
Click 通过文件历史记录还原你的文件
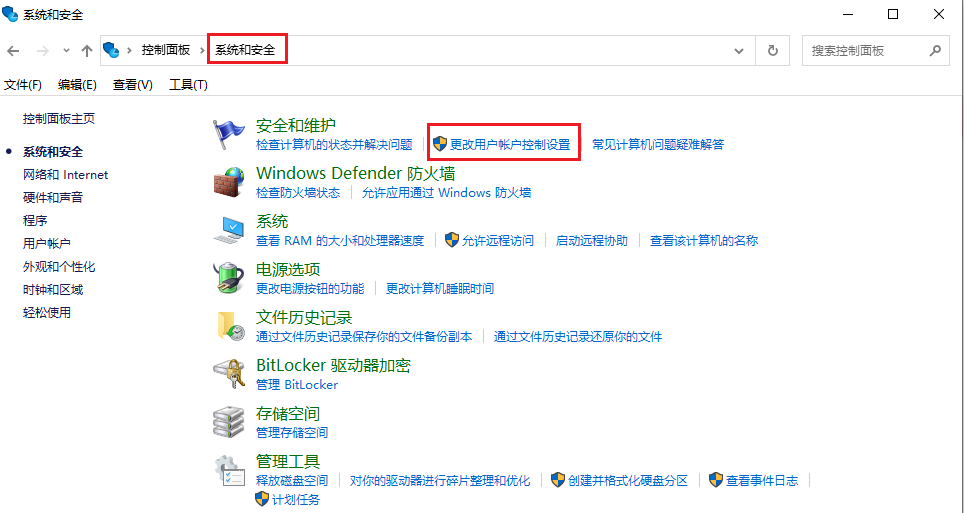578,336
